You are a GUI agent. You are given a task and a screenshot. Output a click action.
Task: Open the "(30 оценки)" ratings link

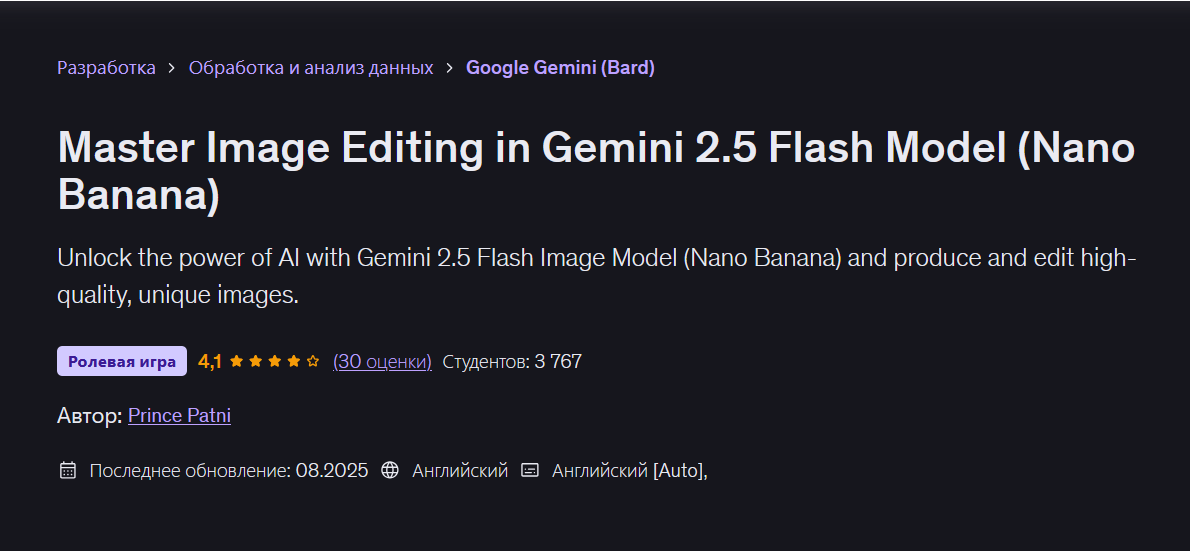(x=382, y=361)
